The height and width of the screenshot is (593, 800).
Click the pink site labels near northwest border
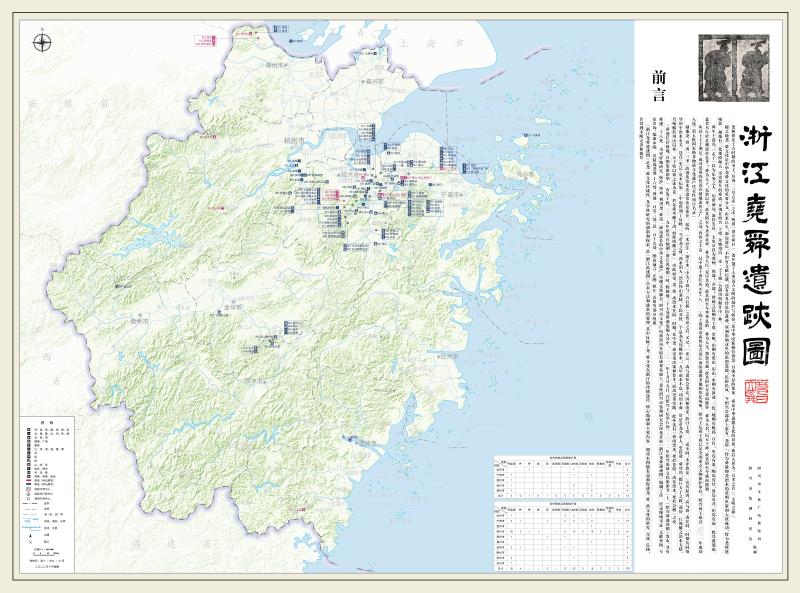(206, 40)
